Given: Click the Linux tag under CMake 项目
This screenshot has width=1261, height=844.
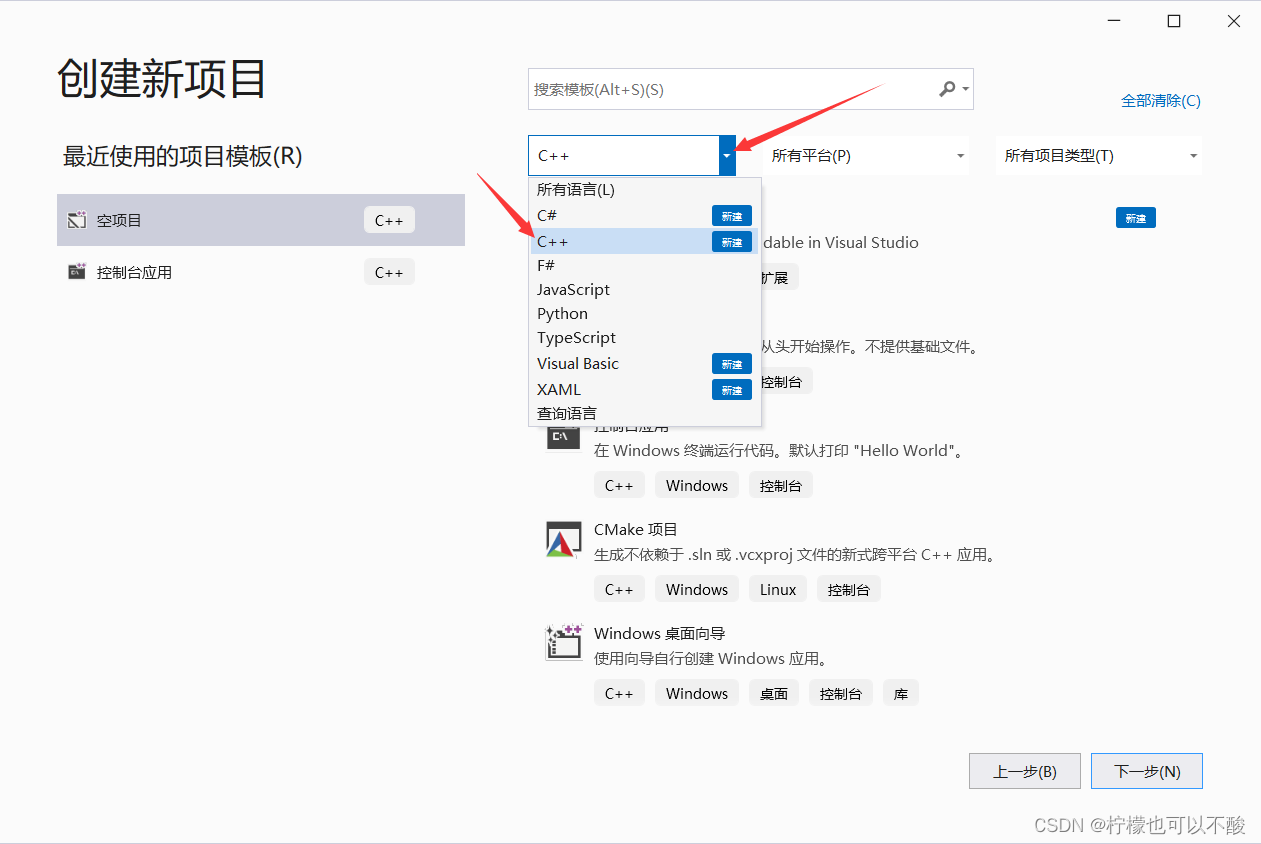Looking at the screenshot, I should (777, 589).
